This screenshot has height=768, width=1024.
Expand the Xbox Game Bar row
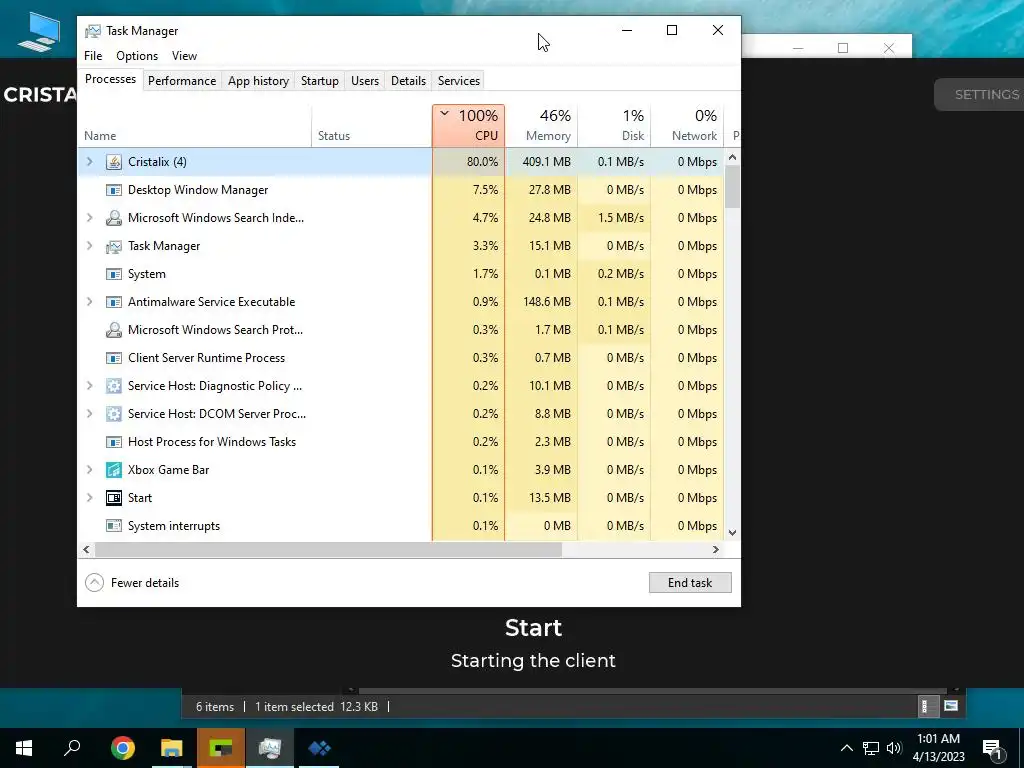click(90, 470)
